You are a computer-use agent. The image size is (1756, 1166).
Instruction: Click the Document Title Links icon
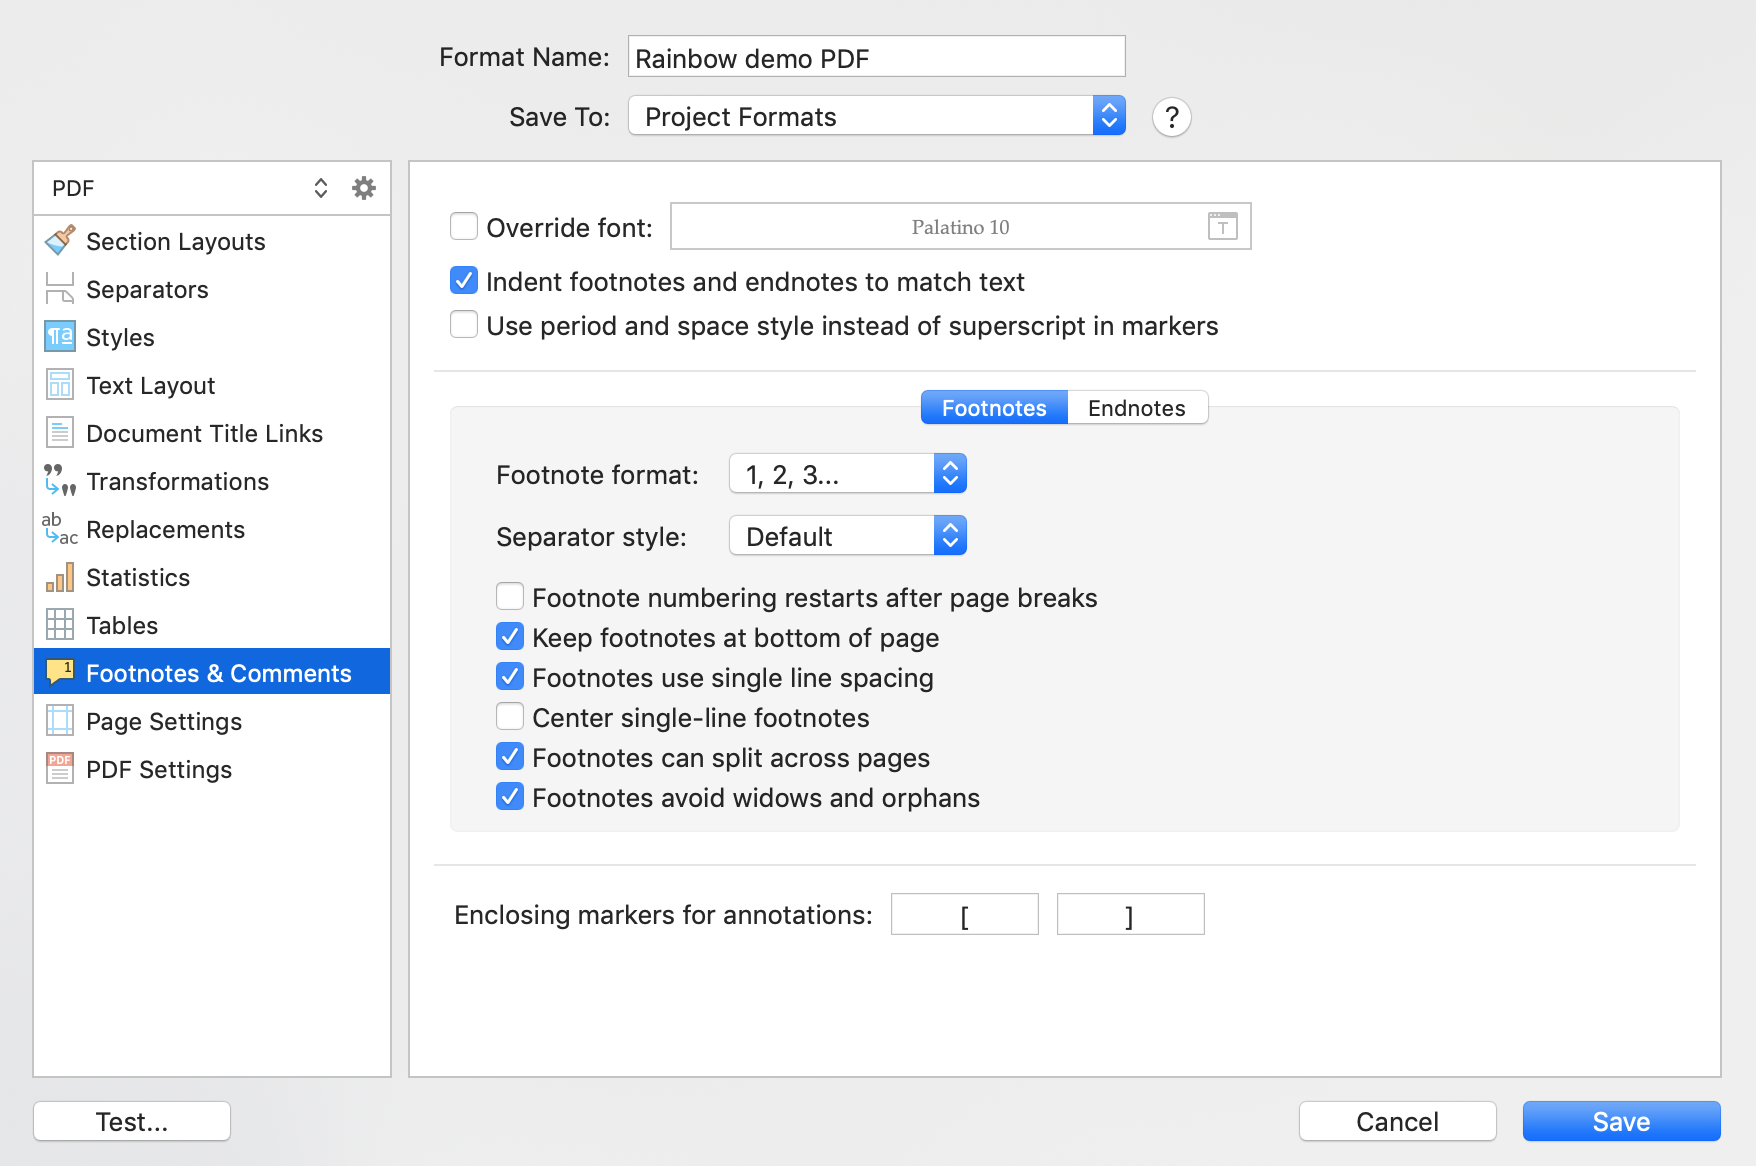pyautogui.click(x=60, y=433)
